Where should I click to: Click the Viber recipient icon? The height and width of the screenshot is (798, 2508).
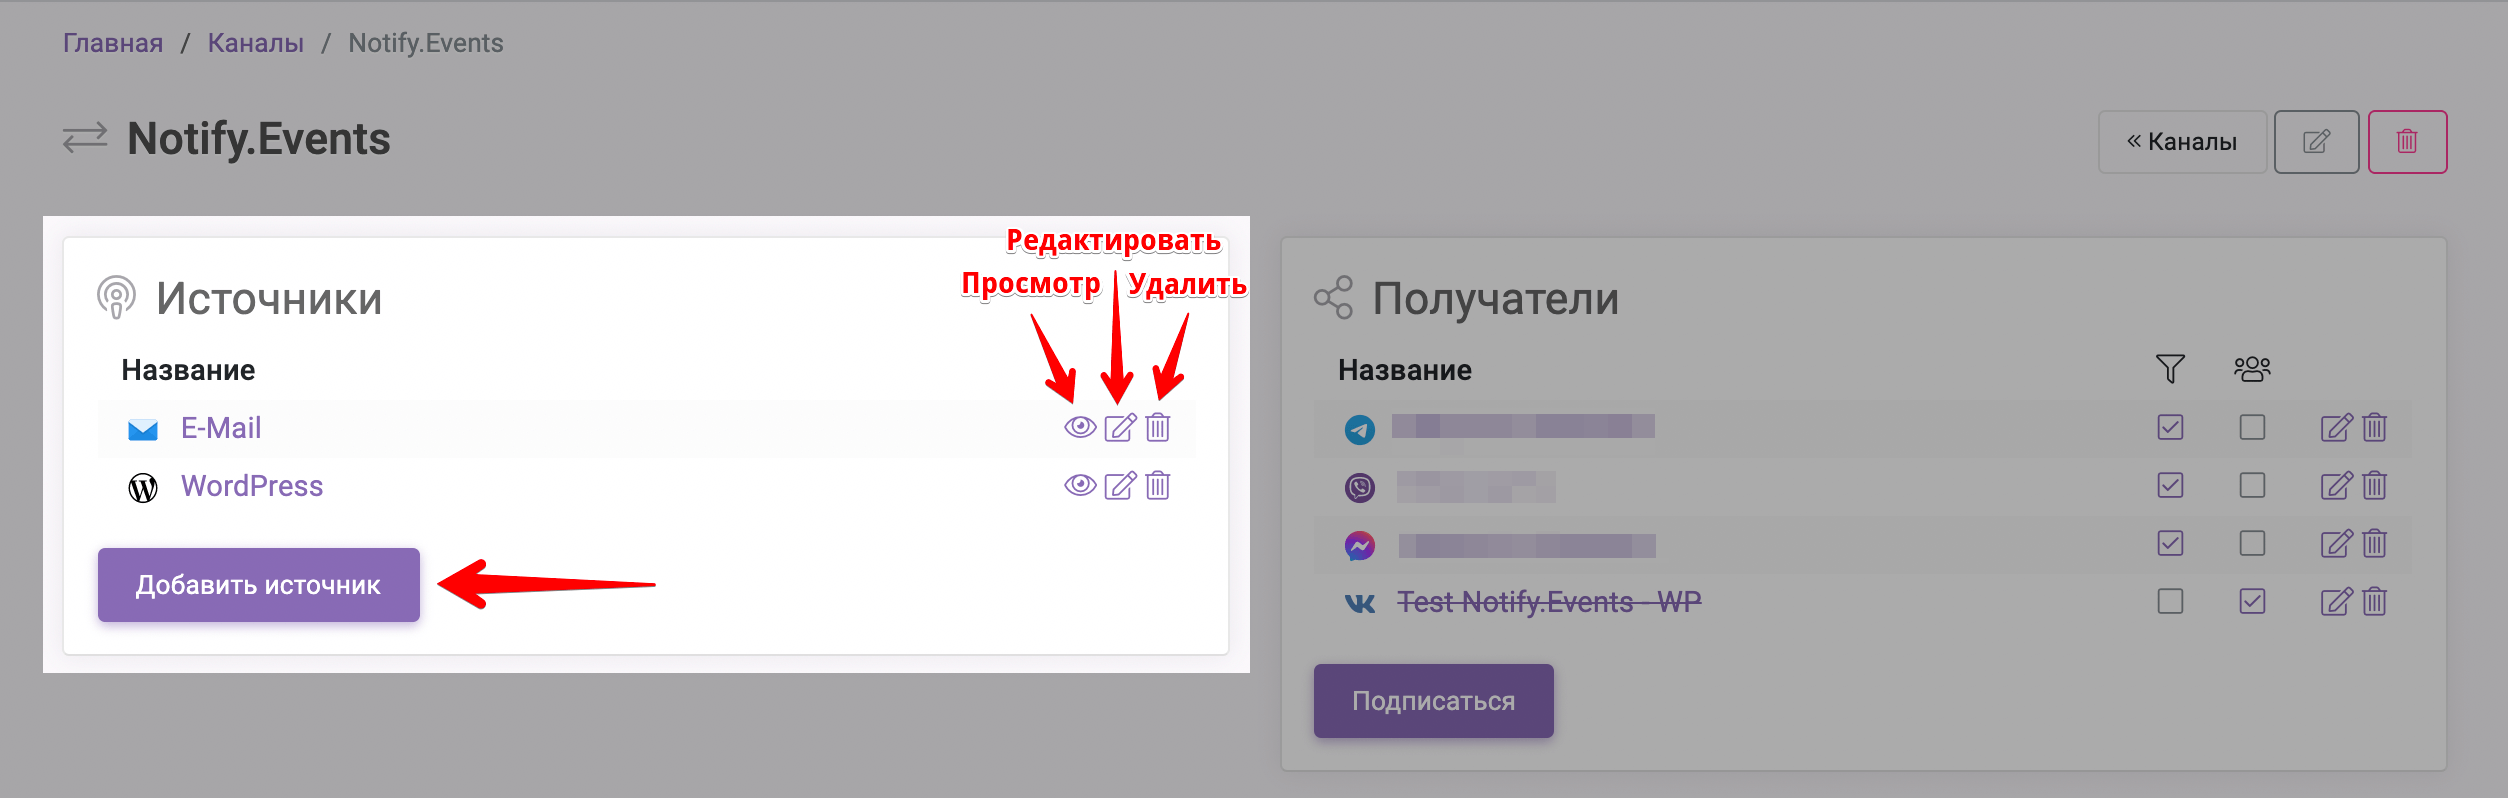[1360, 488]
